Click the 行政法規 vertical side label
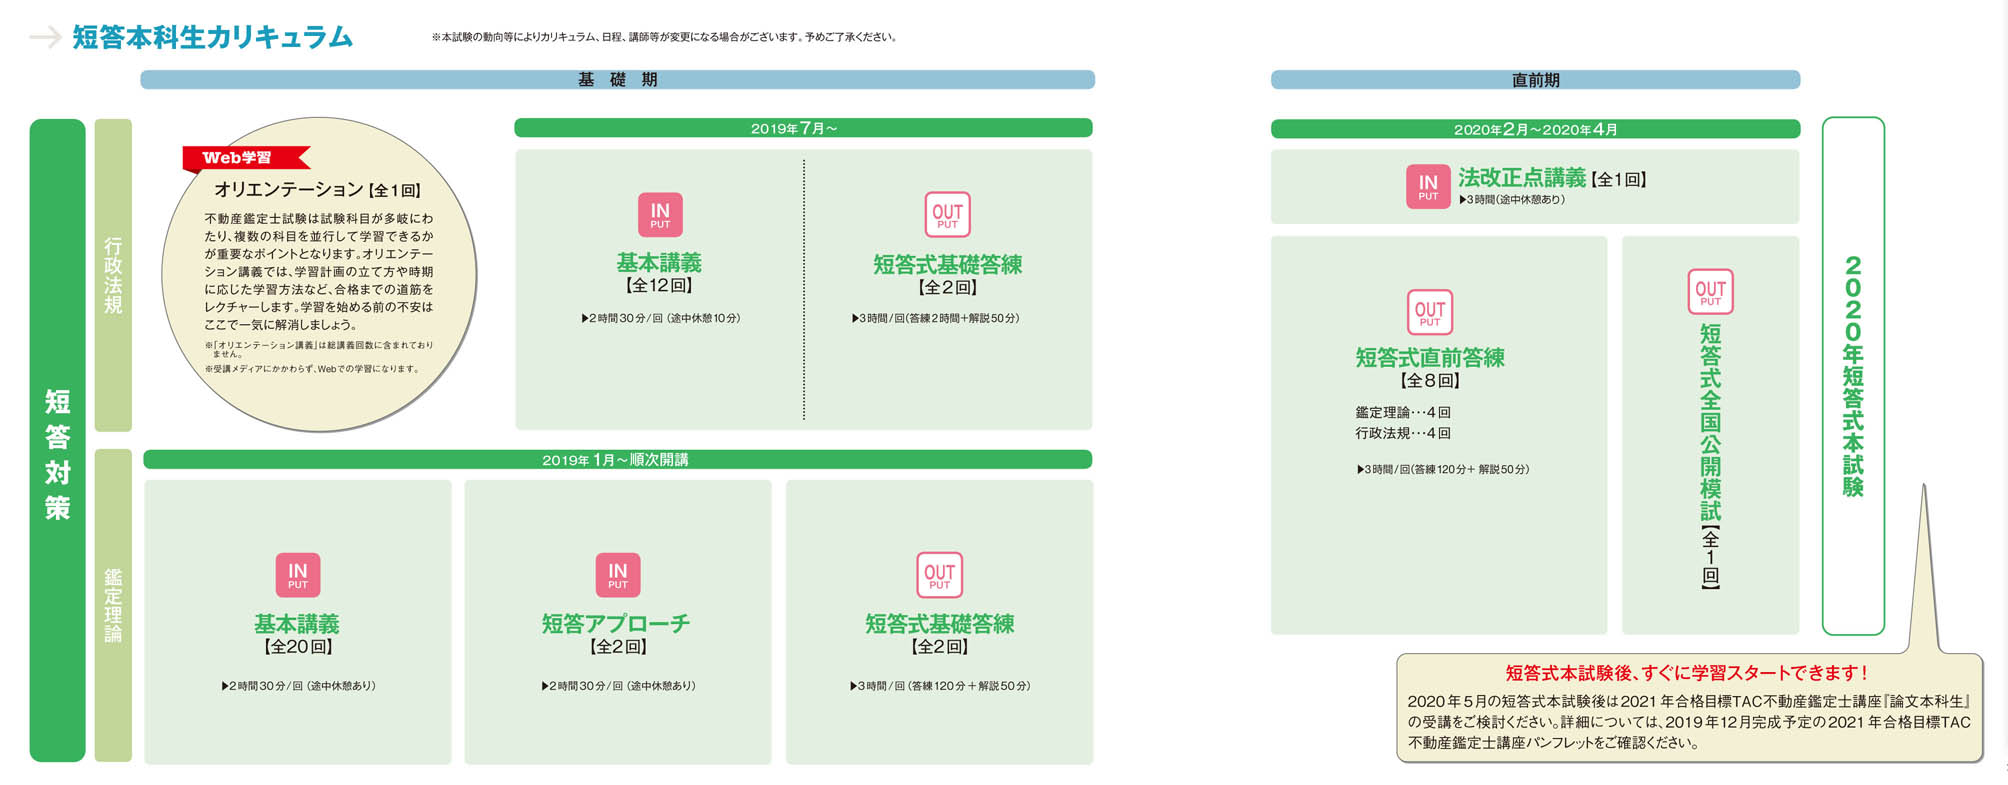2008x785 pixels. pos(113,275)
